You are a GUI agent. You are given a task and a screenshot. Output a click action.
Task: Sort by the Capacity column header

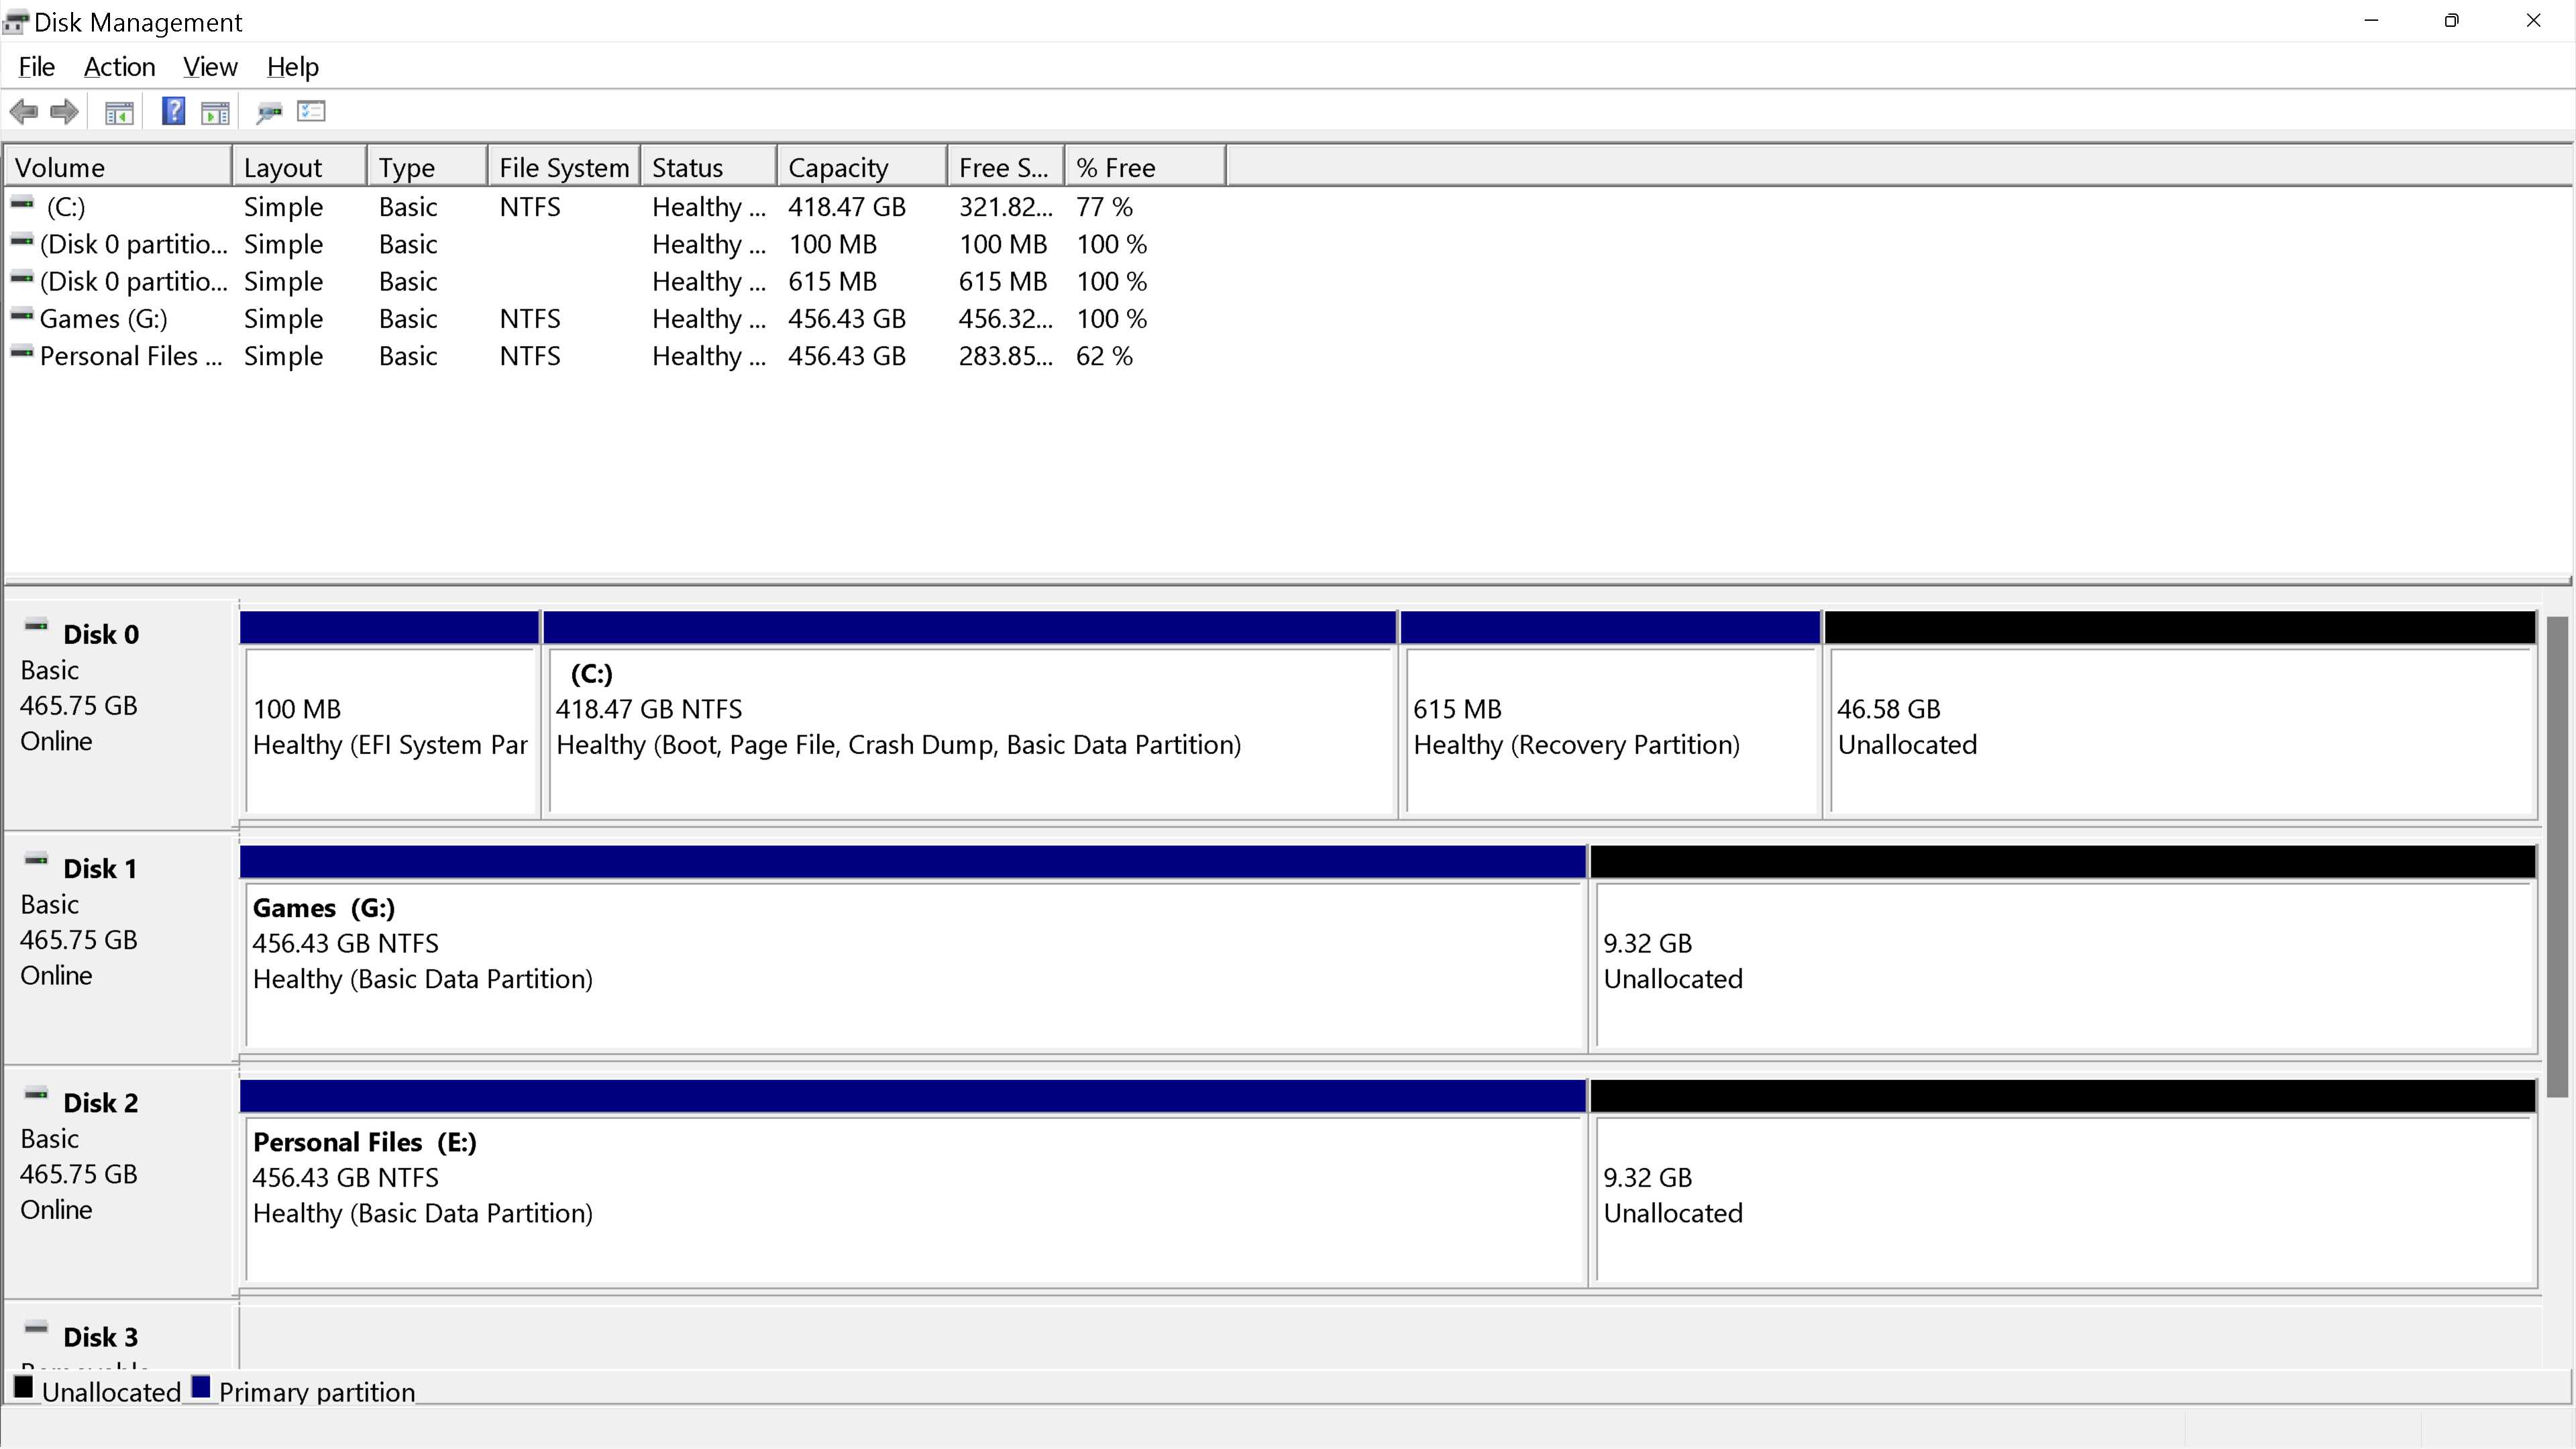862,167
